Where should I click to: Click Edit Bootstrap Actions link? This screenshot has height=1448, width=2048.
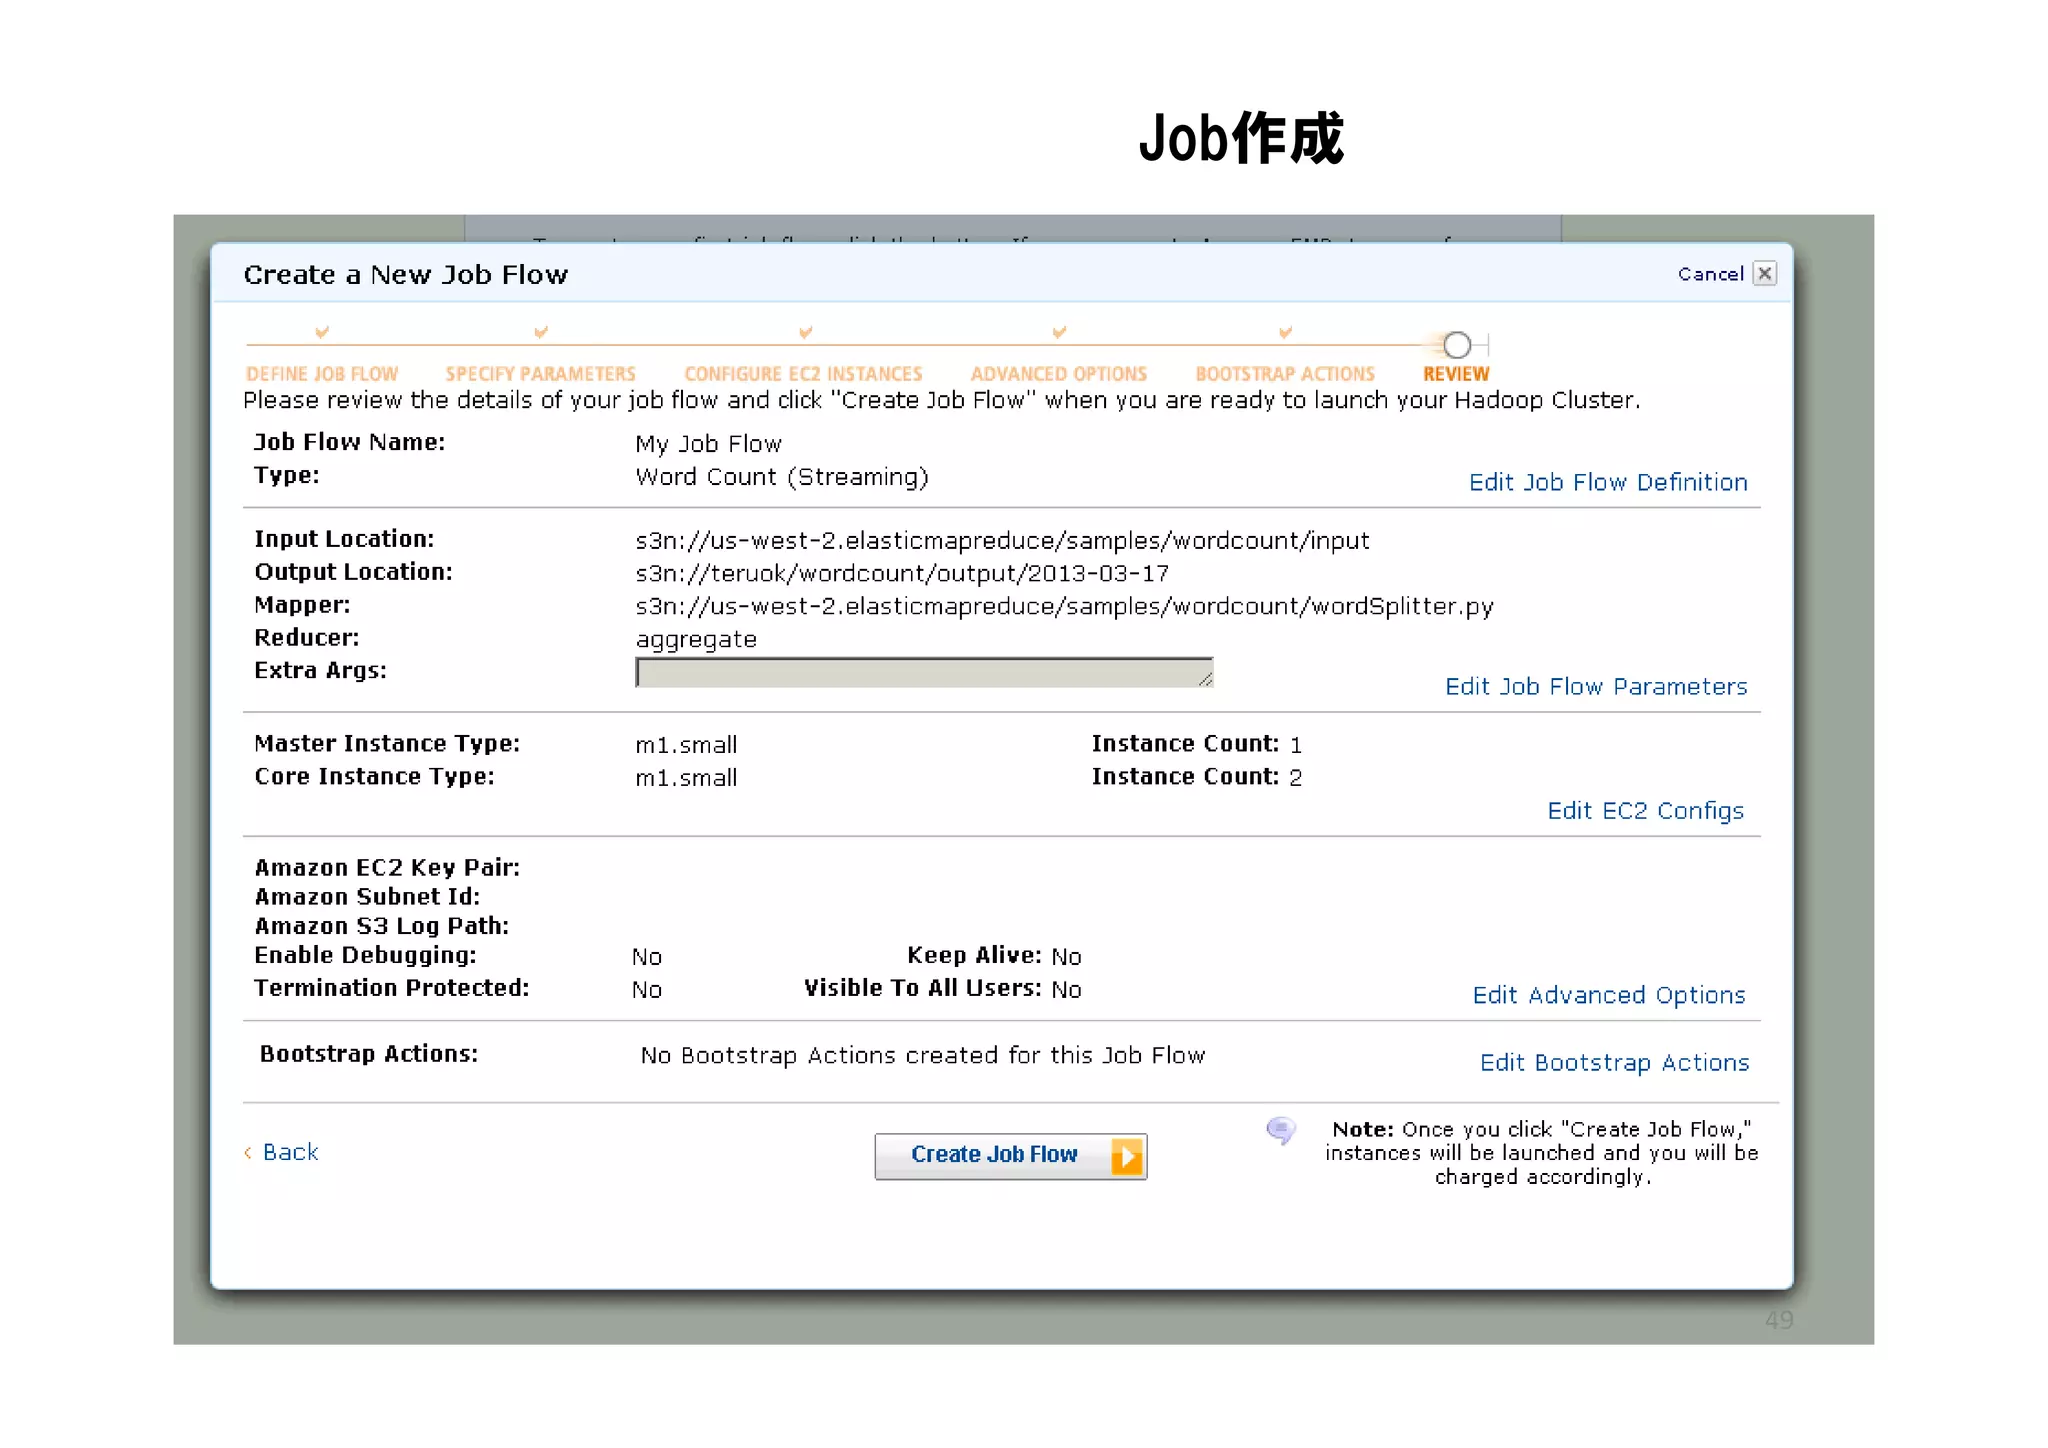click(x=1614, y=1062)
